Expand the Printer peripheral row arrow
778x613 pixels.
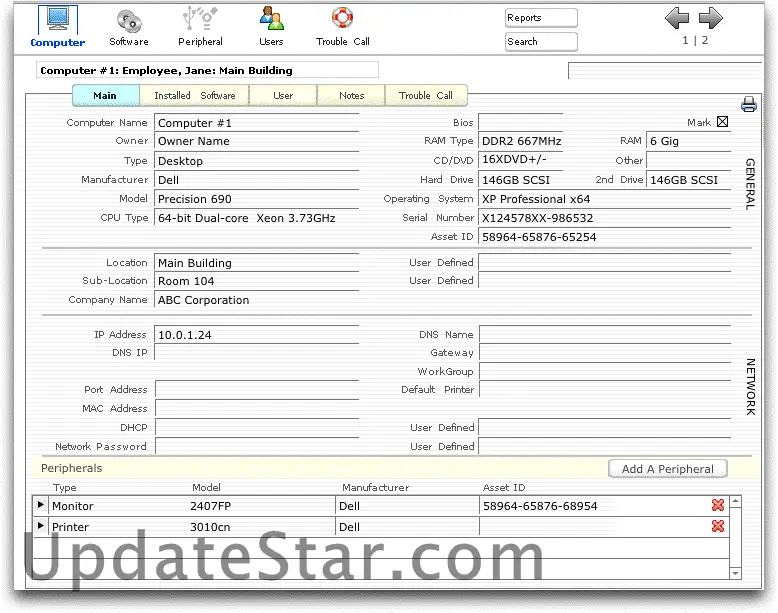[41, 525]
